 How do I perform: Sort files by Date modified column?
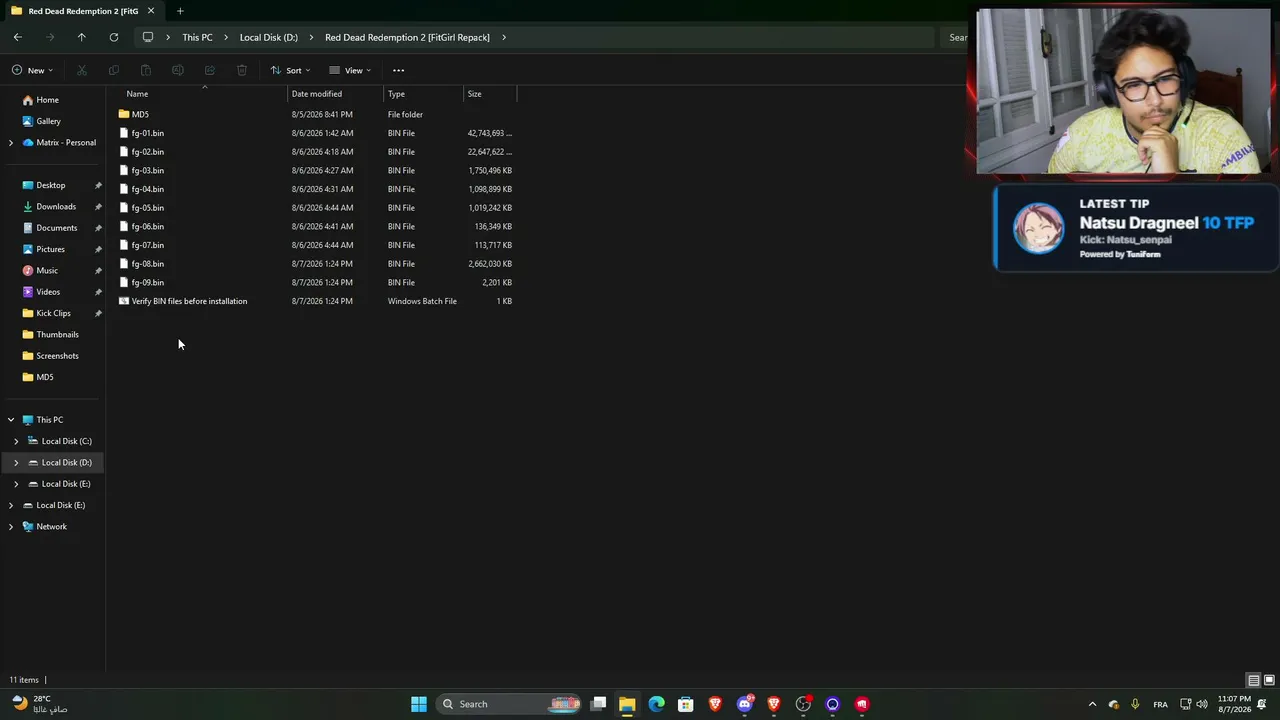point(317,94)
